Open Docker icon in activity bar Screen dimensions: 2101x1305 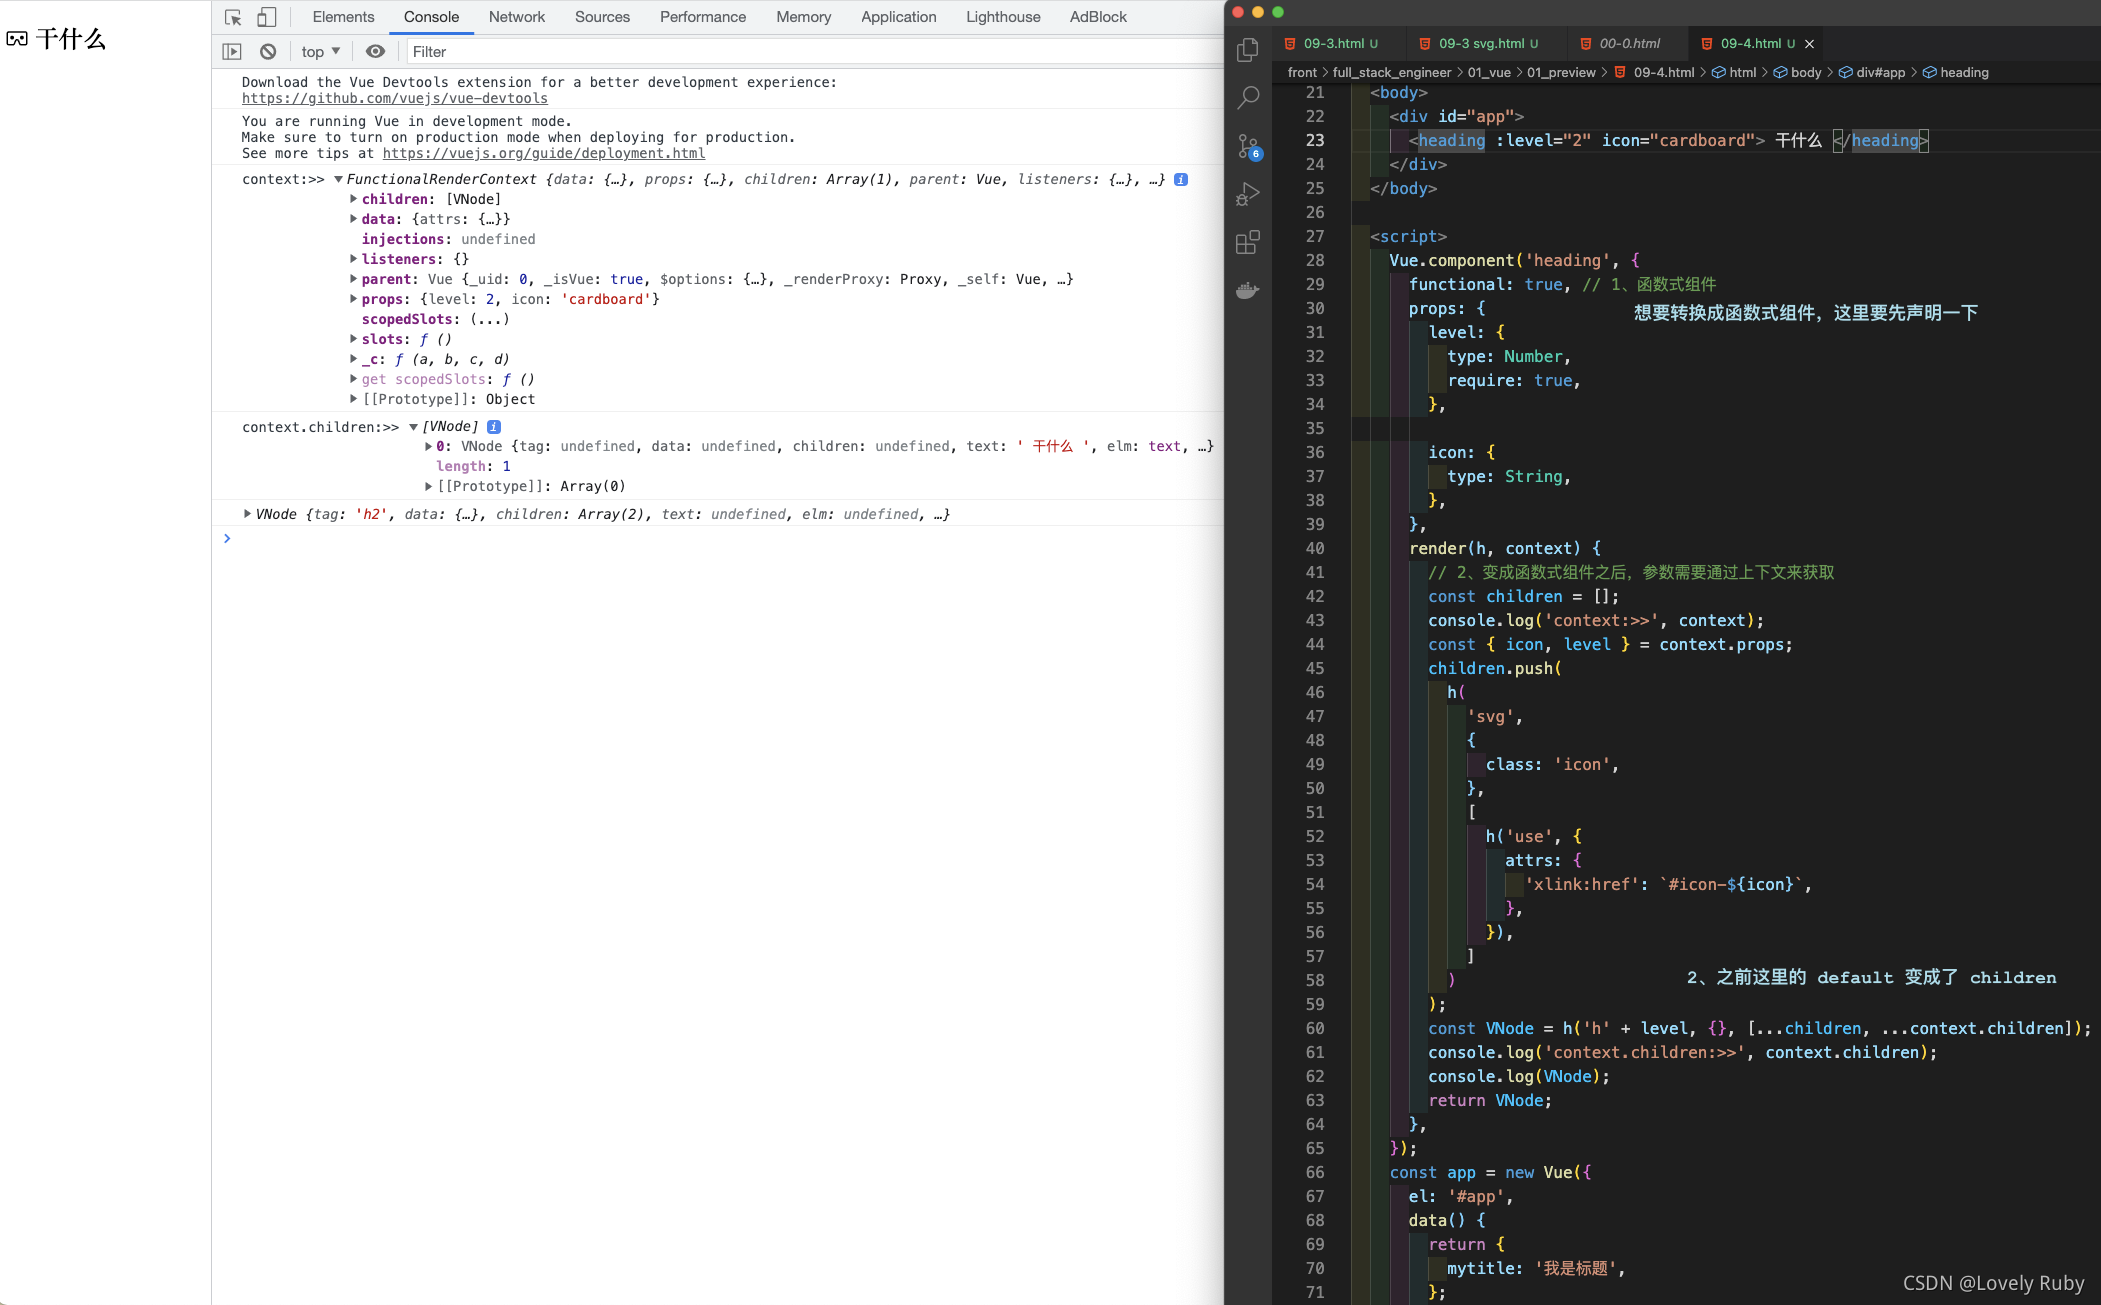[x=1248, y=291]
